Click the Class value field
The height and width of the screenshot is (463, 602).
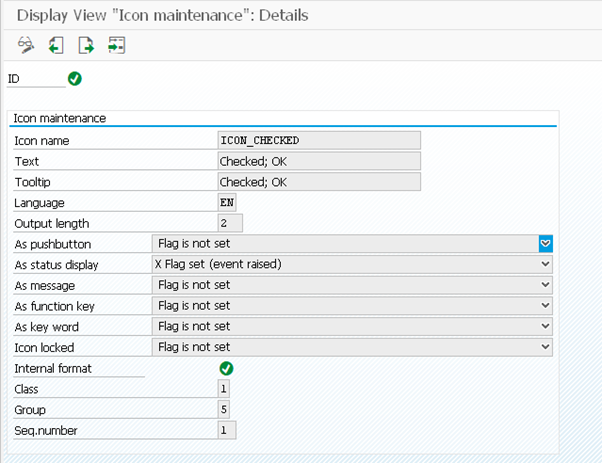pyautogui.click(x=224, y=388)
